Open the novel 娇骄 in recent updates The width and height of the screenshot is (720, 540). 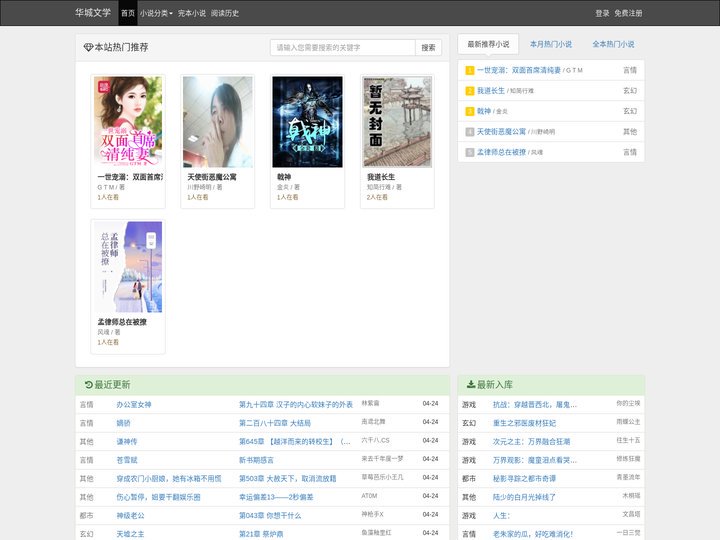(124, 423)
